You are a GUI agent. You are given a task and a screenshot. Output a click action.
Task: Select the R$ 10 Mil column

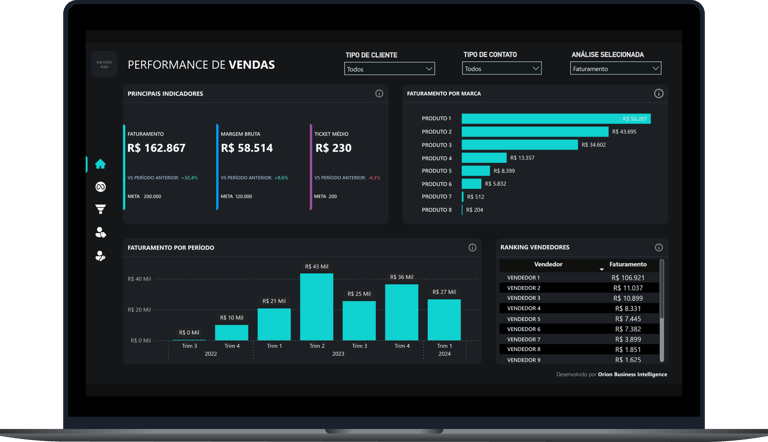(232, 333)
